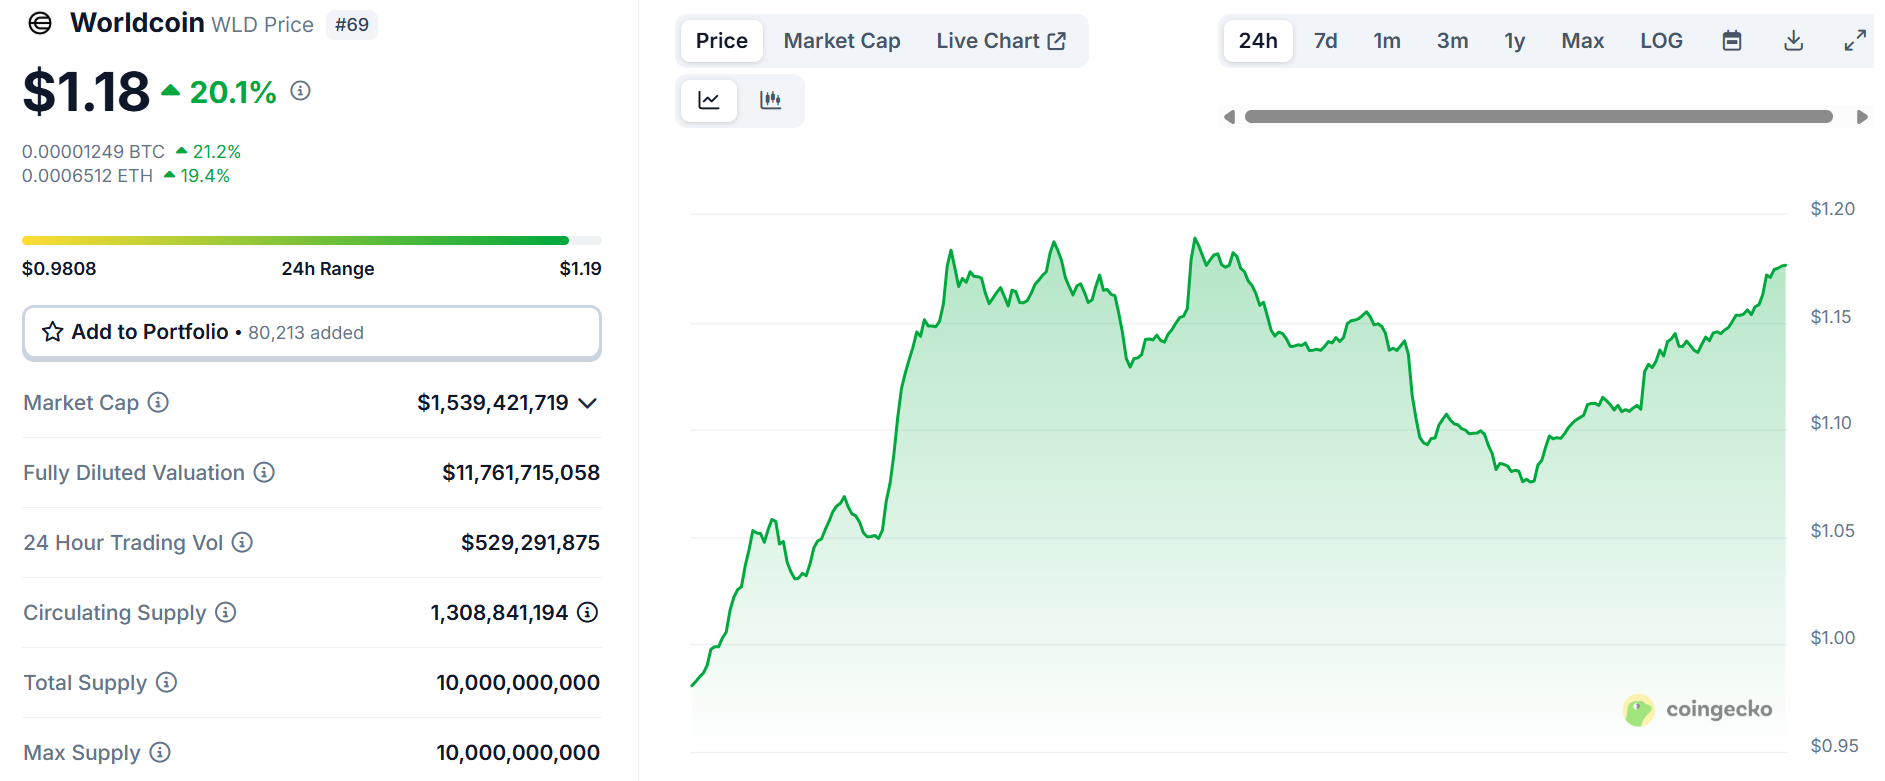
Task: Select the 1m time range
Action: 1387,41
